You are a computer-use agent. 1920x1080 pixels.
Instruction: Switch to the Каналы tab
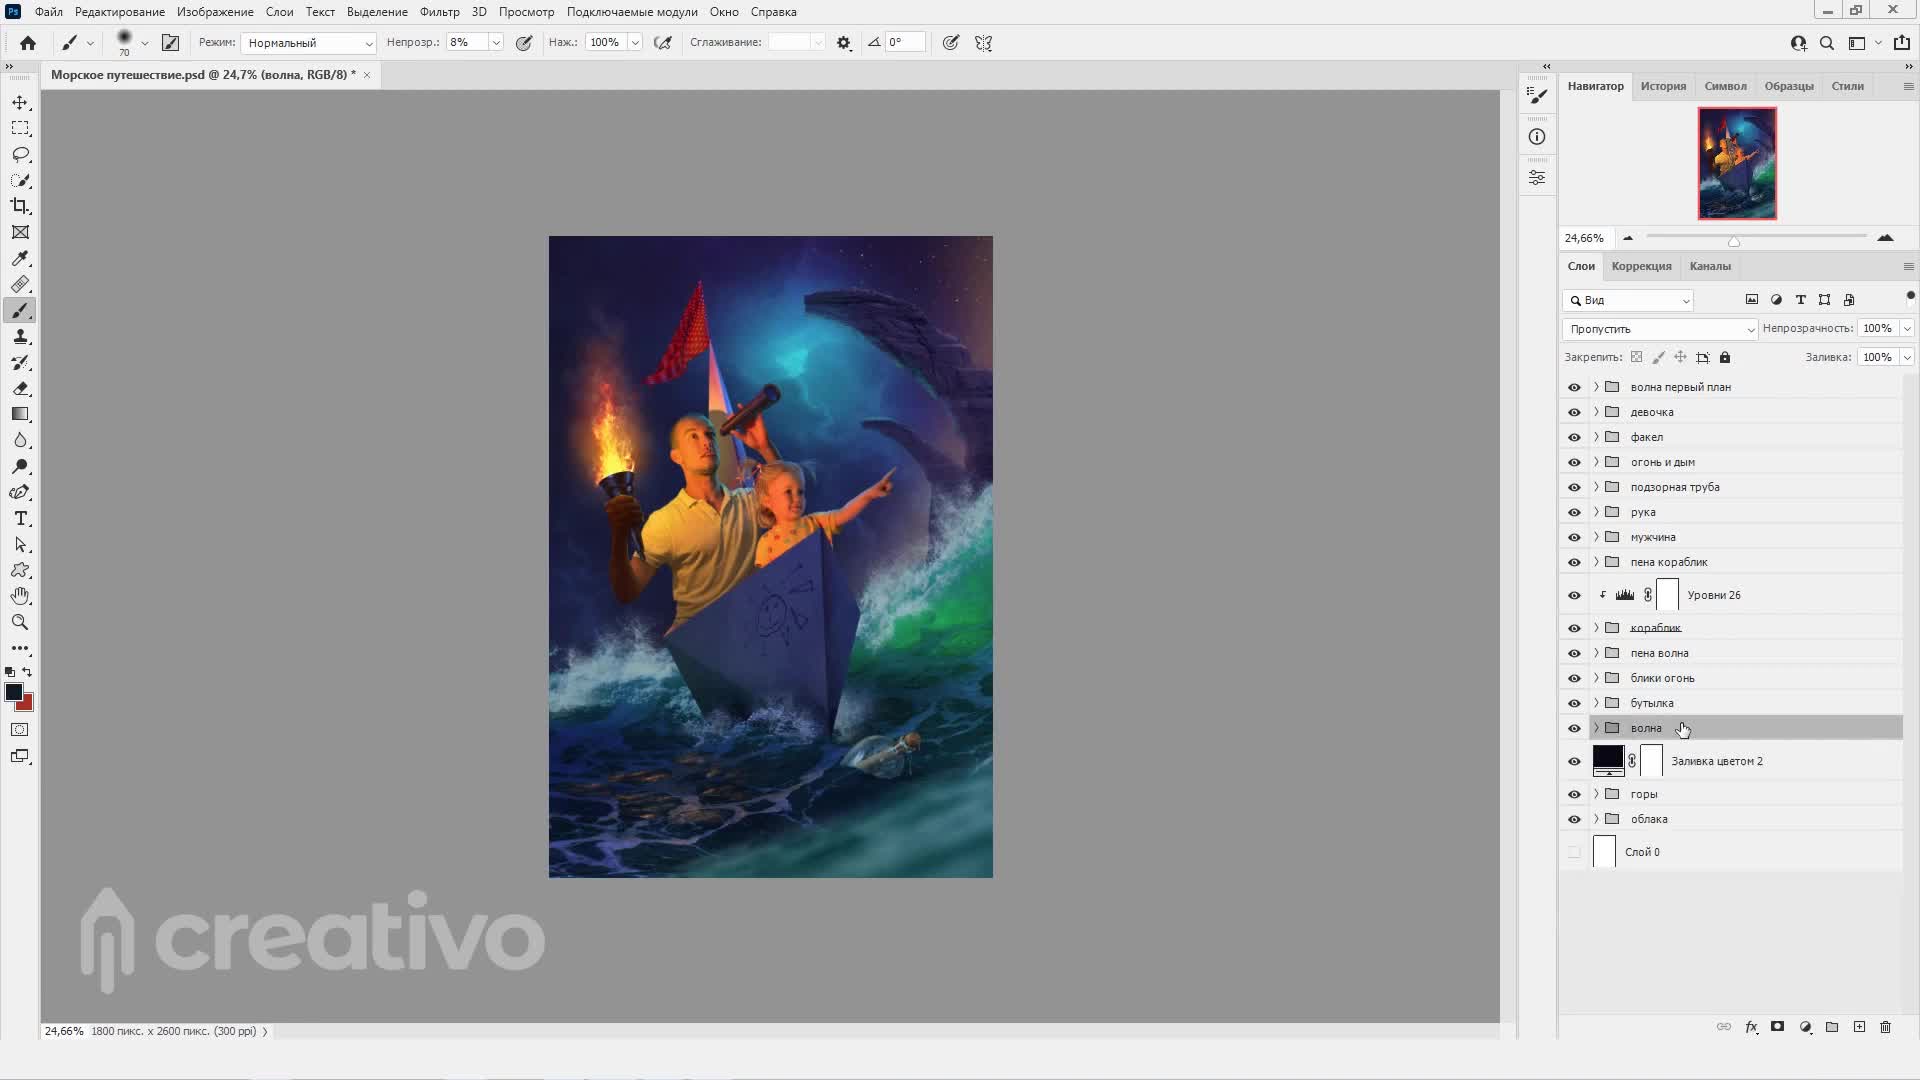[x=1709, y=266]
